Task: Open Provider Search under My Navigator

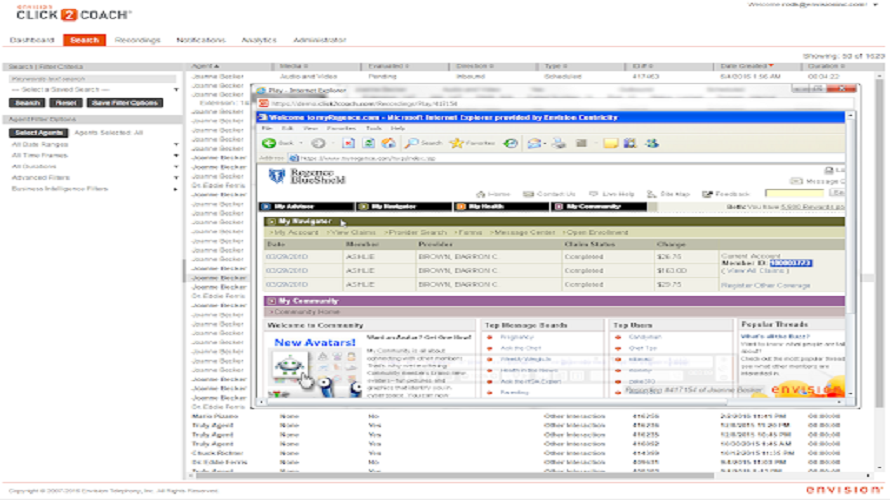Action: click(x=416, y=233)
